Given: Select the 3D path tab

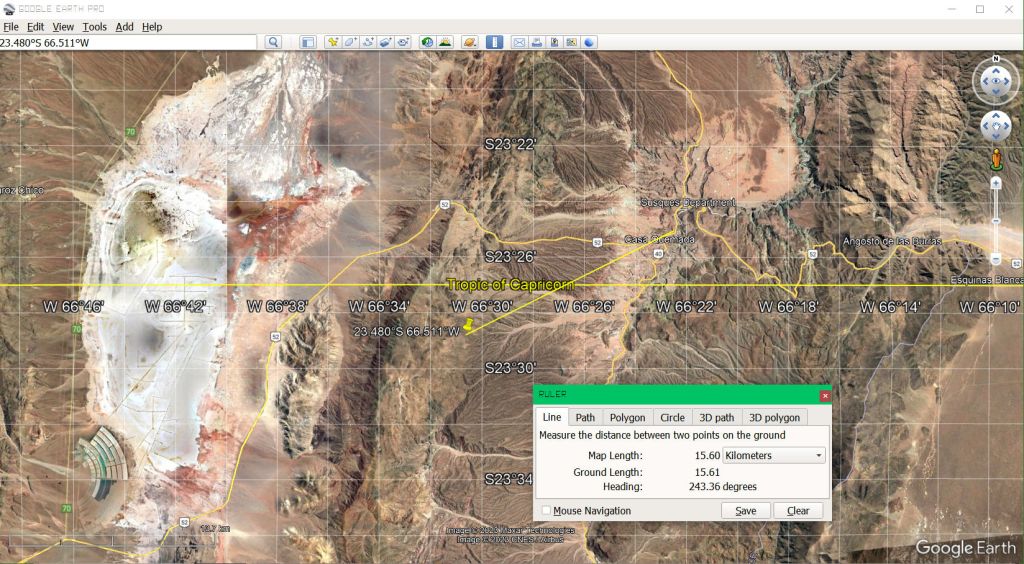Looking at the screenshot, I should (716, 417).
